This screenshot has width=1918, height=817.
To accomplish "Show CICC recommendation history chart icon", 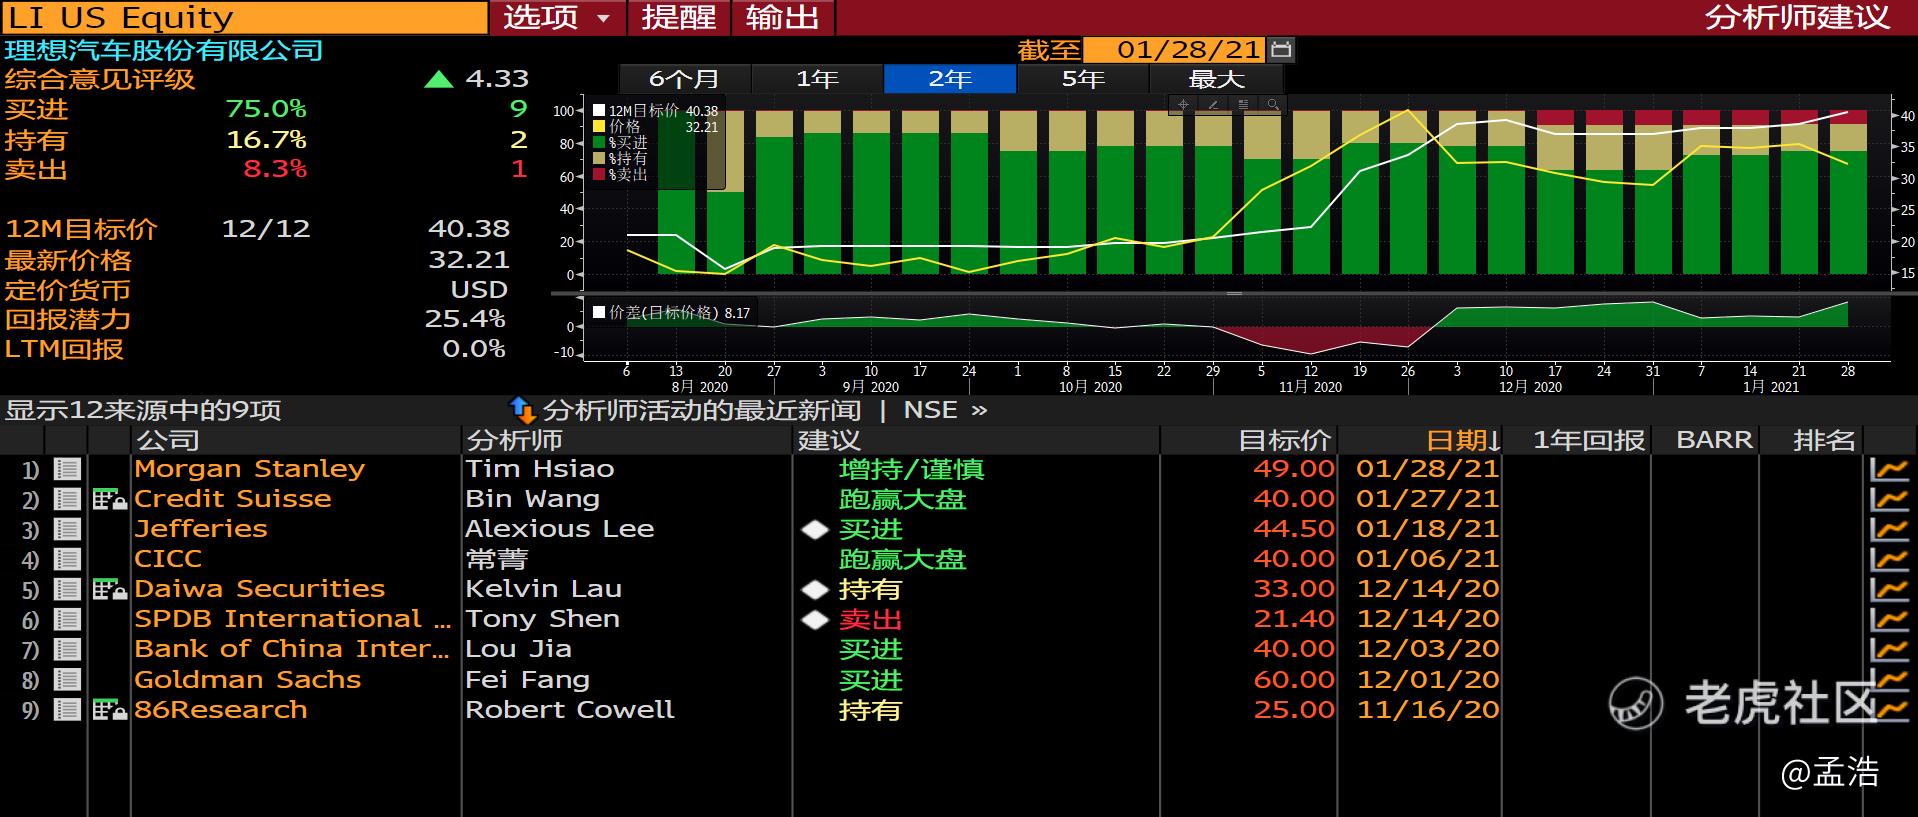I will (1890, 559).
